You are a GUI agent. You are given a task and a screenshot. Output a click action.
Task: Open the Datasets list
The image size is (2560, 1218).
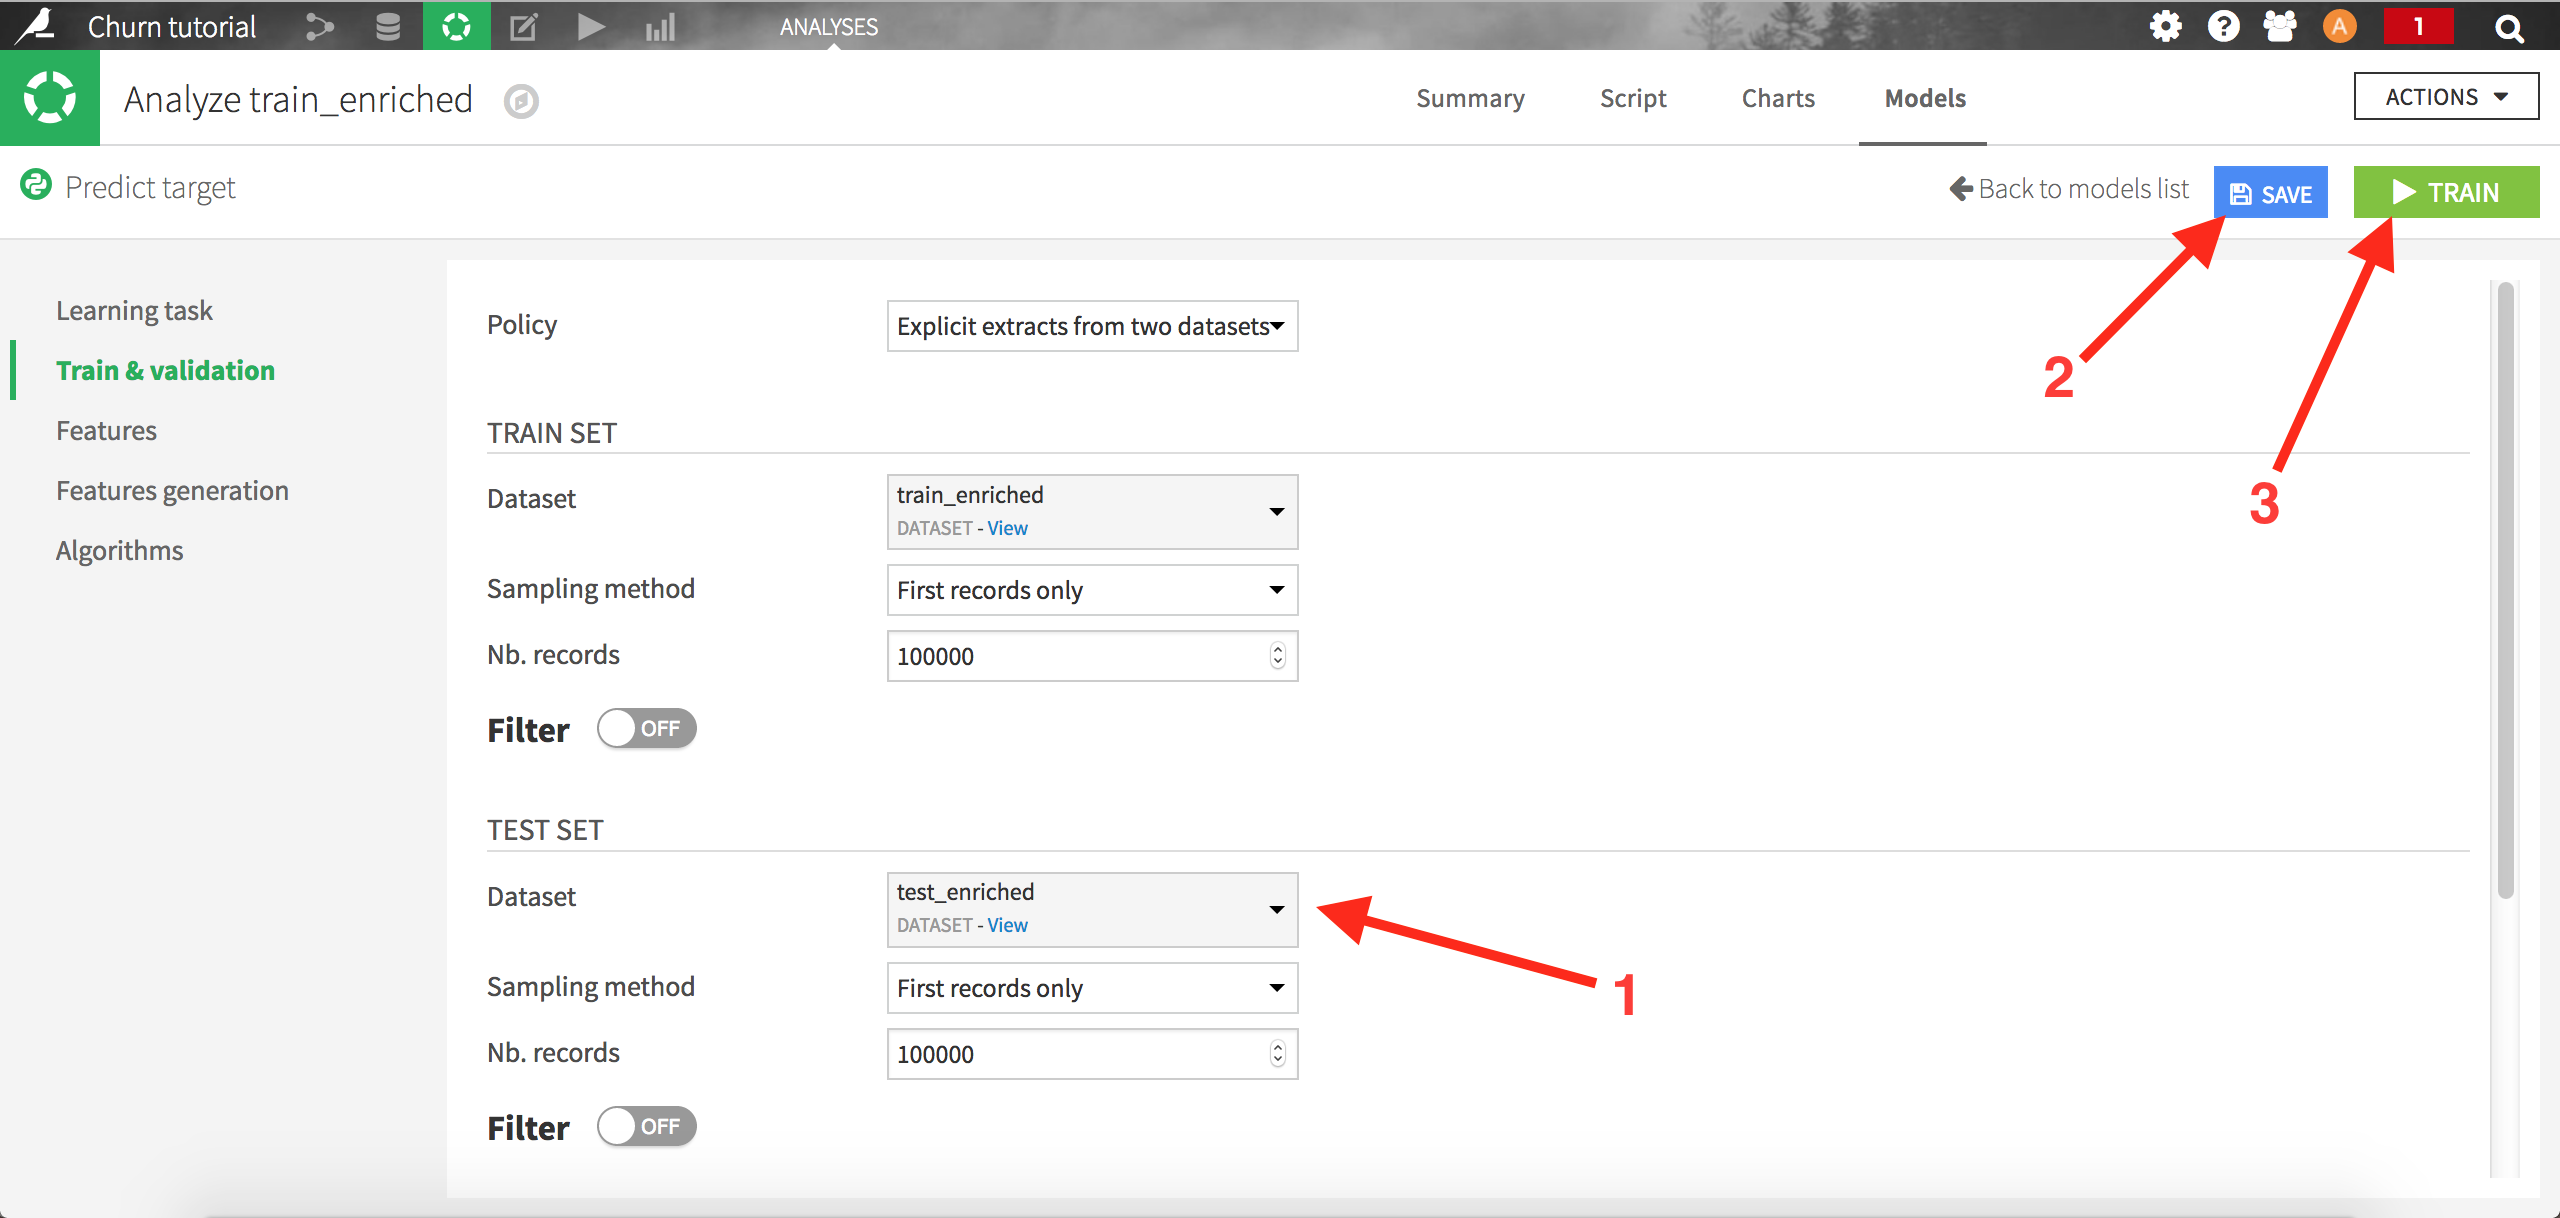[x=387, y=27]
